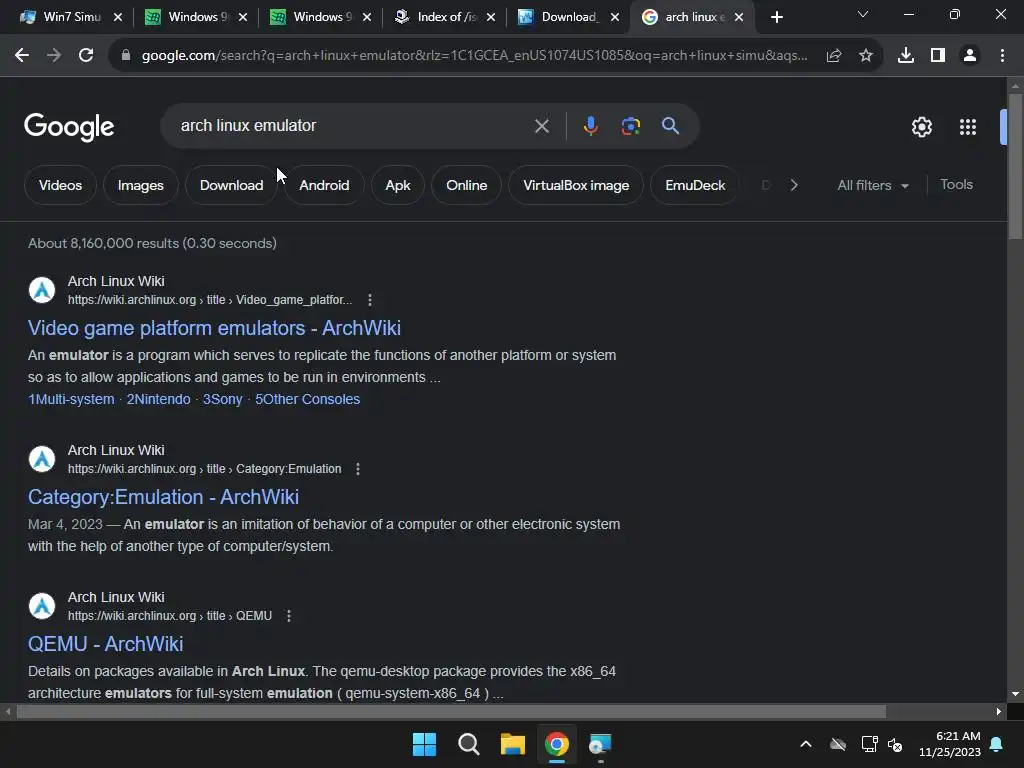Select the Online filter chip
Image resolution: width=1024 pixels, height=768 pixels.
click(x=466, y=185)
